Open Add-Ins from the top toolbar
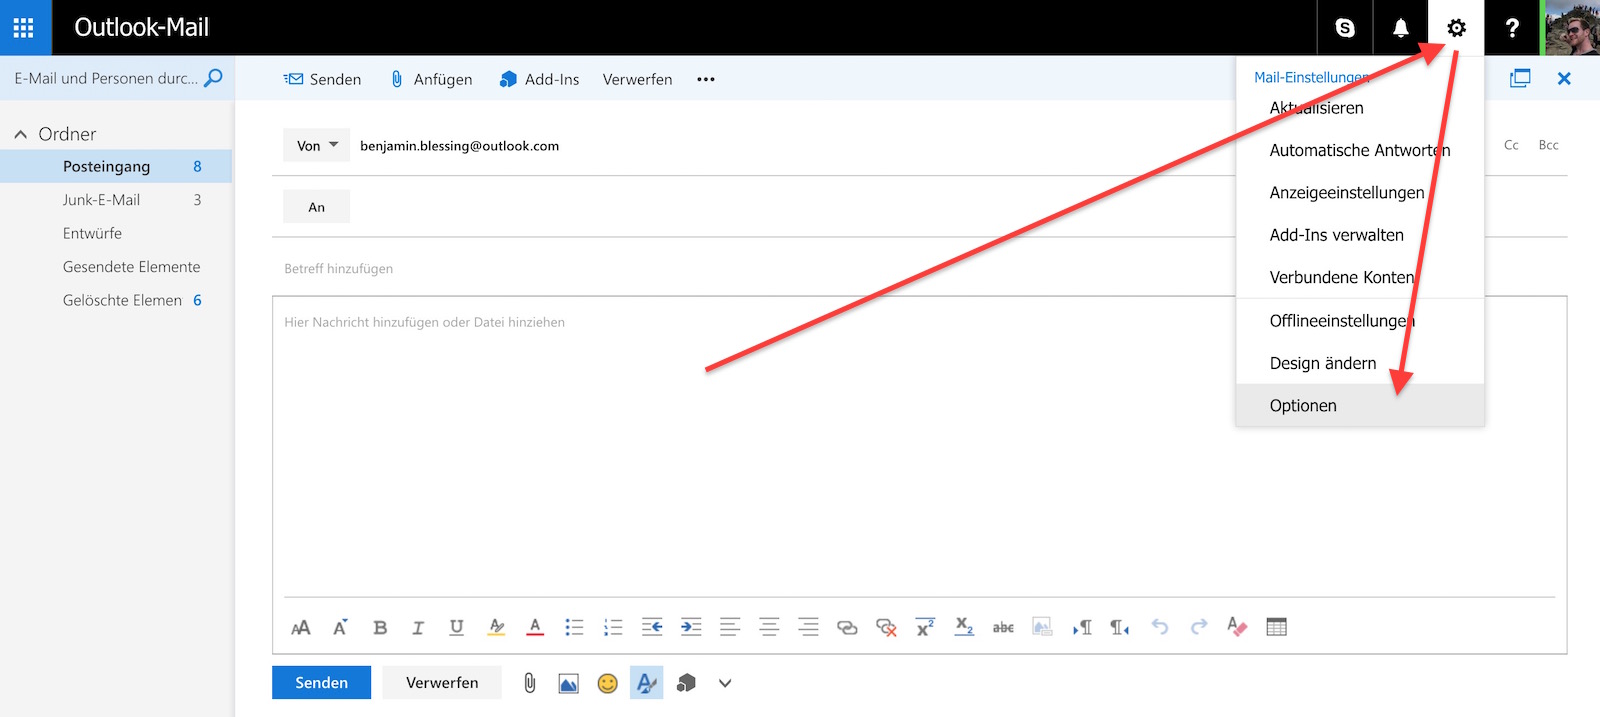Viewport: 1600px width, 717px height. point(539,79)
